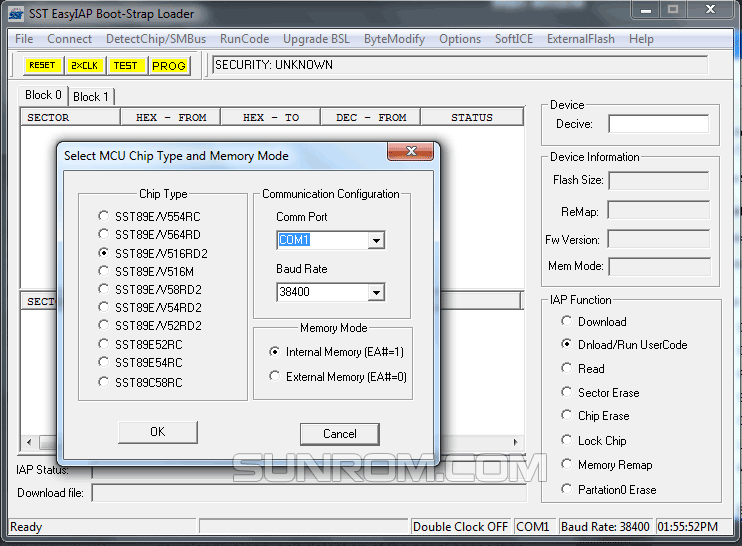Open the Baud Rate dropdown

[x=376, y=292]
